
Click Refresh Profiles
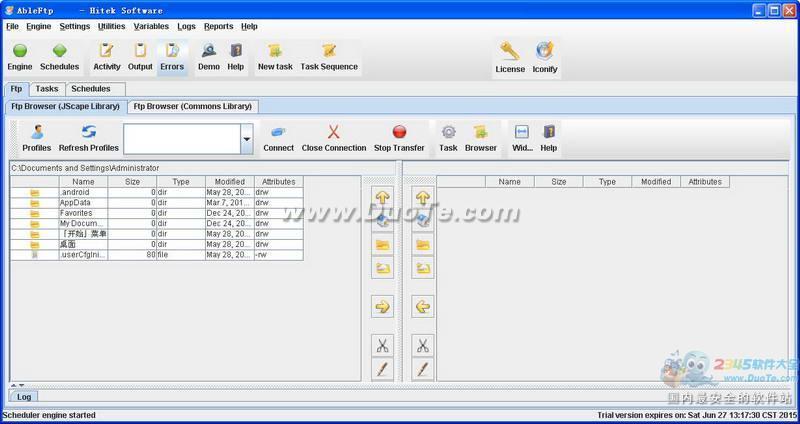[89, 139]
